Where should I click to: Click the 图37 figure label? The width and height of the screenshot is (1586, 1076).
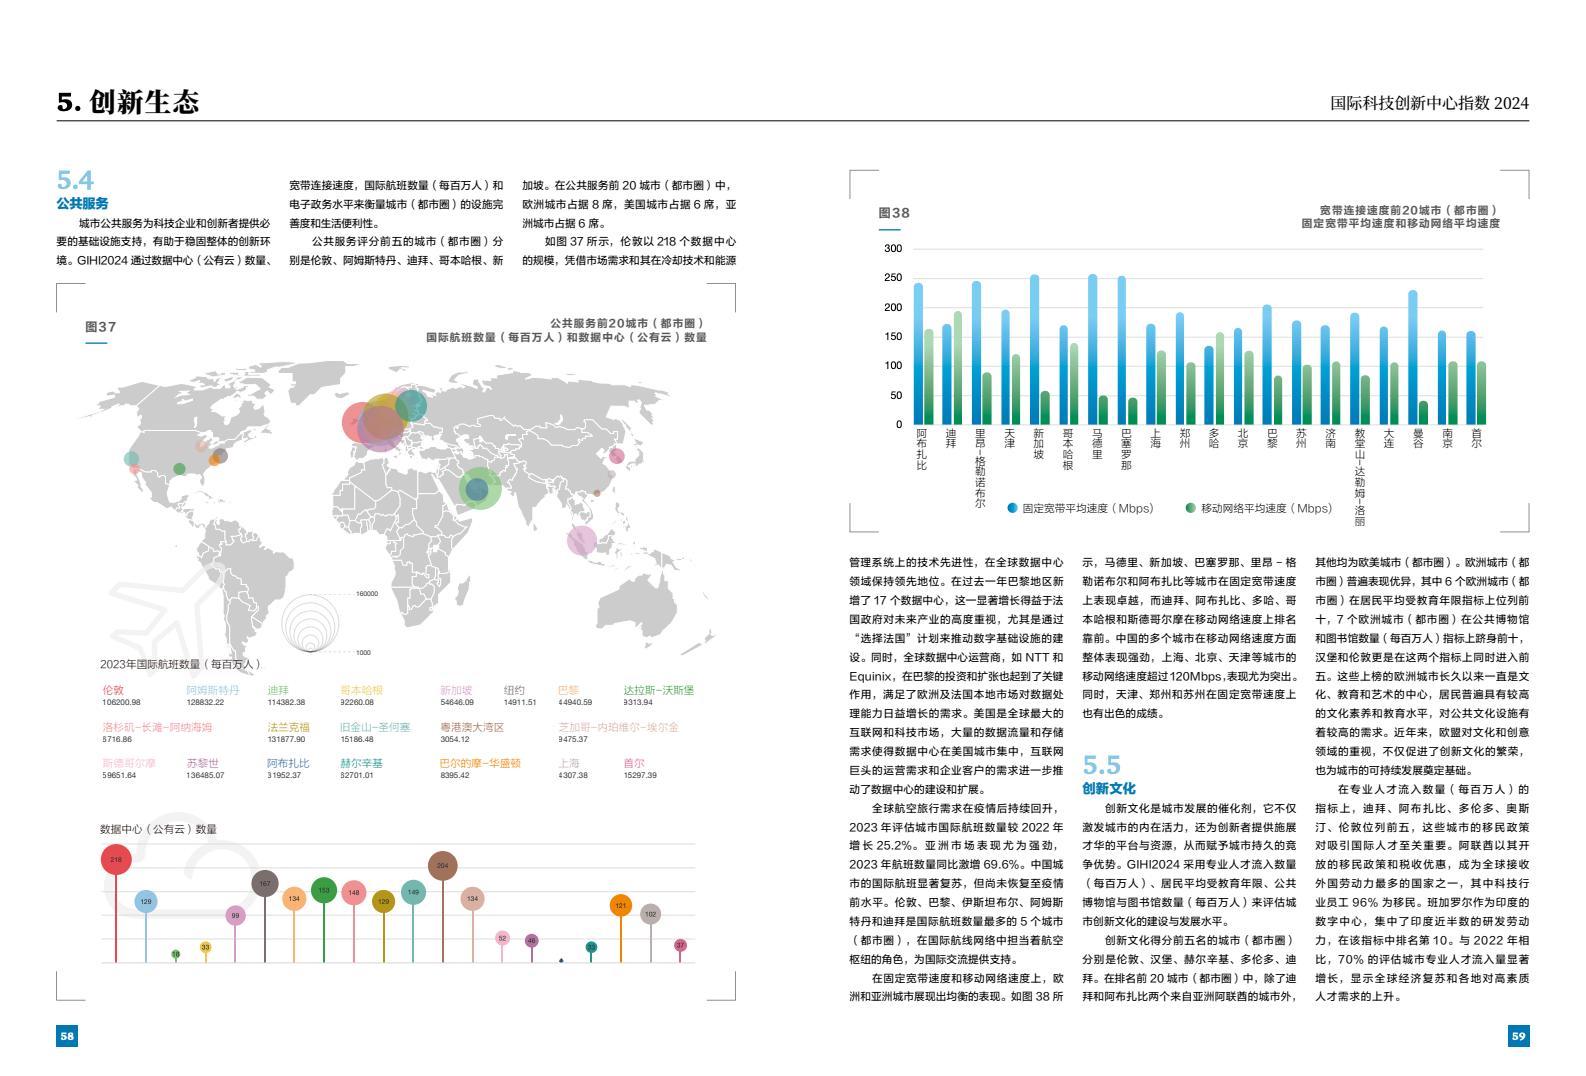click(101, 327)
